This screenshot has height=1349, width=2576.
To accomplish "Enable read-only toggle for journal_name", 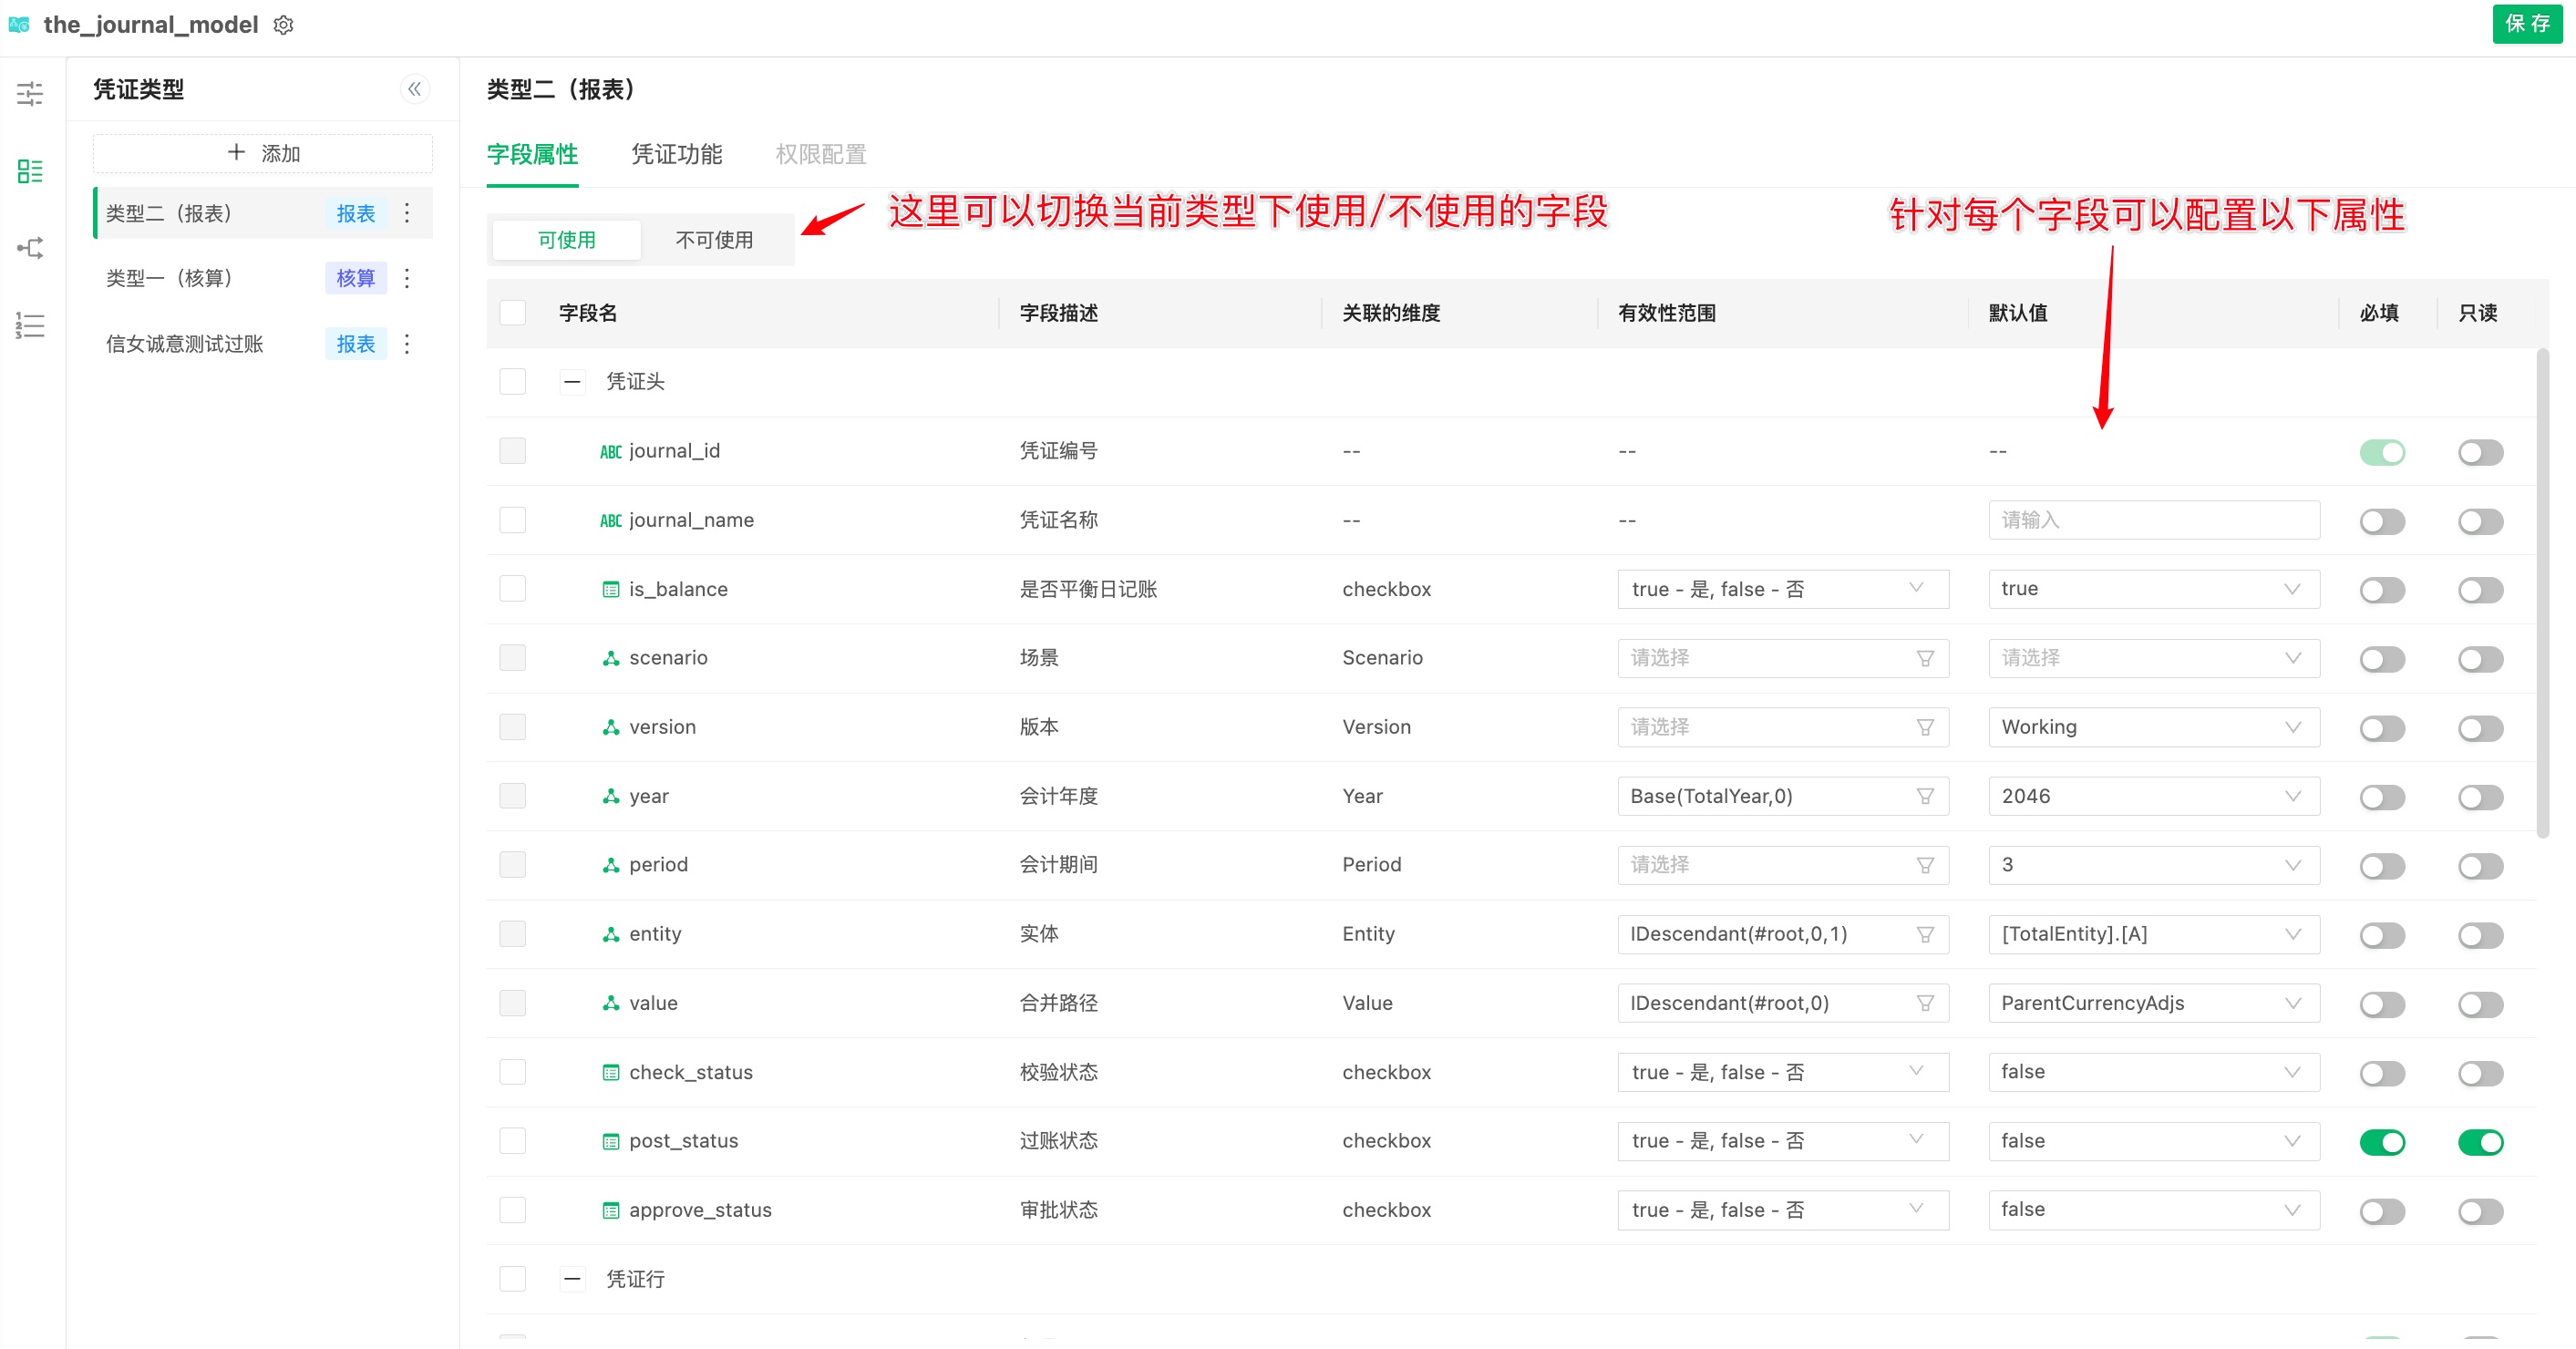I will point(2479,521).
